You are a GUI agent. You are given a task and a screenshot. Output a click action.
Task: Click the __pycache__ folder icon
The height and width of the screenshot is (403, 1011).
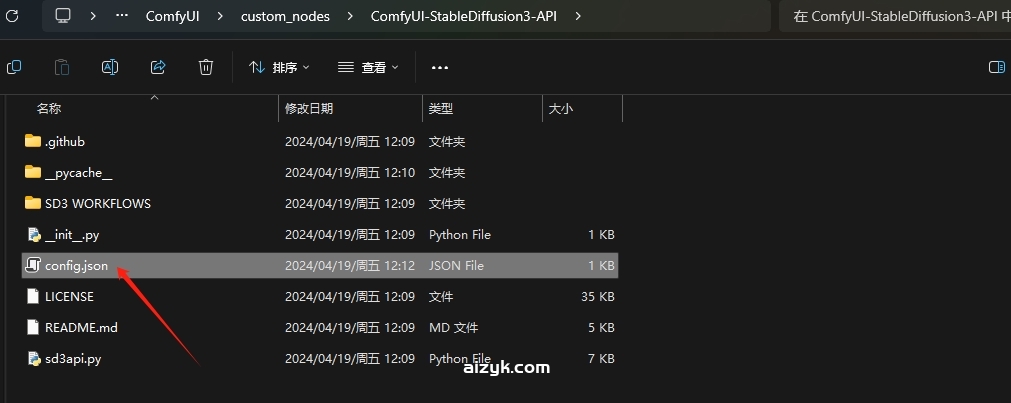[33, 172]
